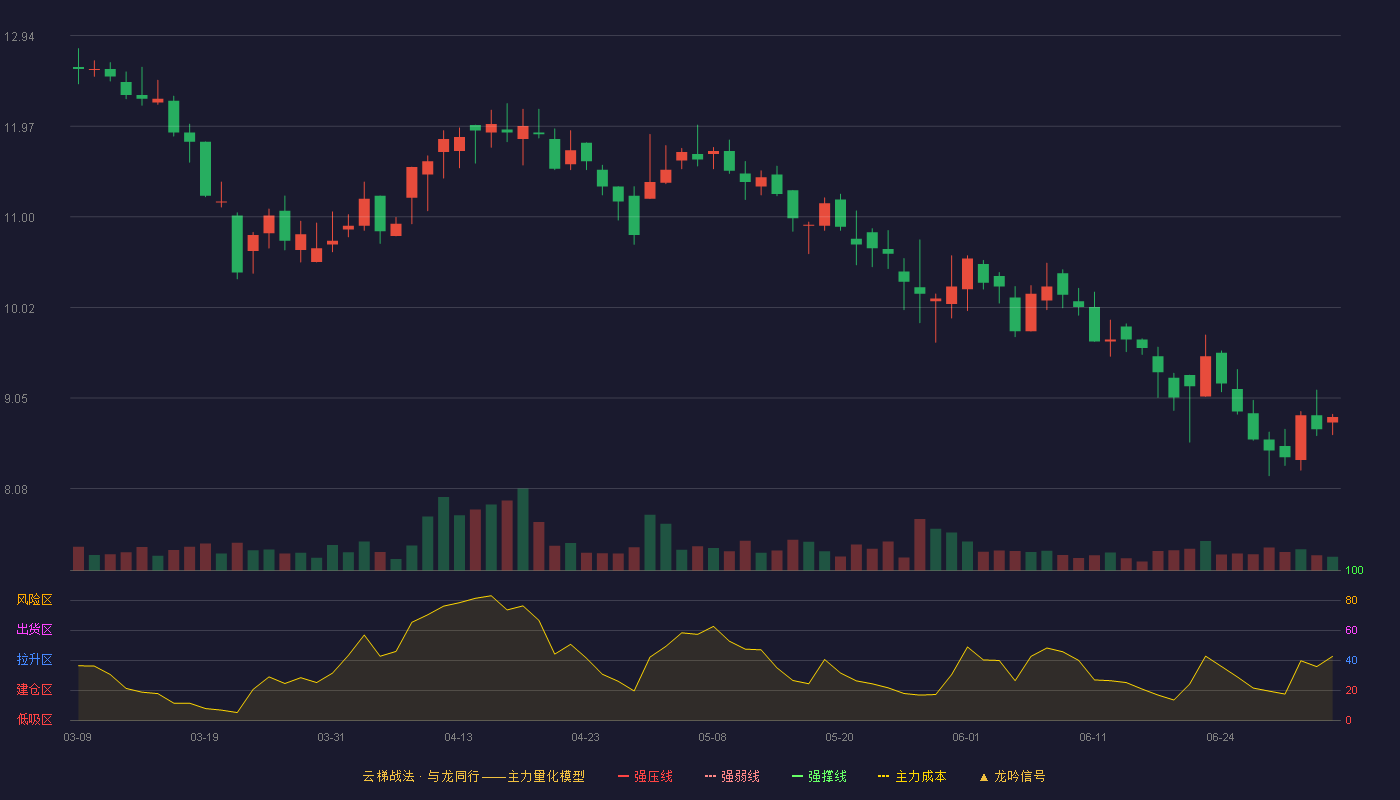Click the 出货区 zone label

click(x=34, y=630)
